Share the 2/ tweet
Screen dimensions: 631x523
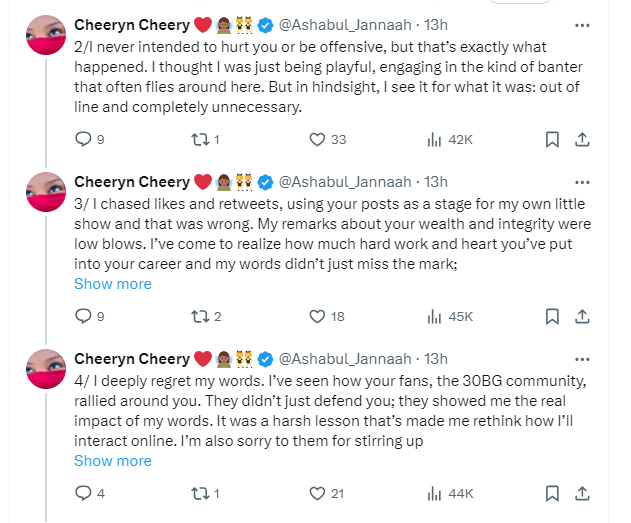click(581, 140)
